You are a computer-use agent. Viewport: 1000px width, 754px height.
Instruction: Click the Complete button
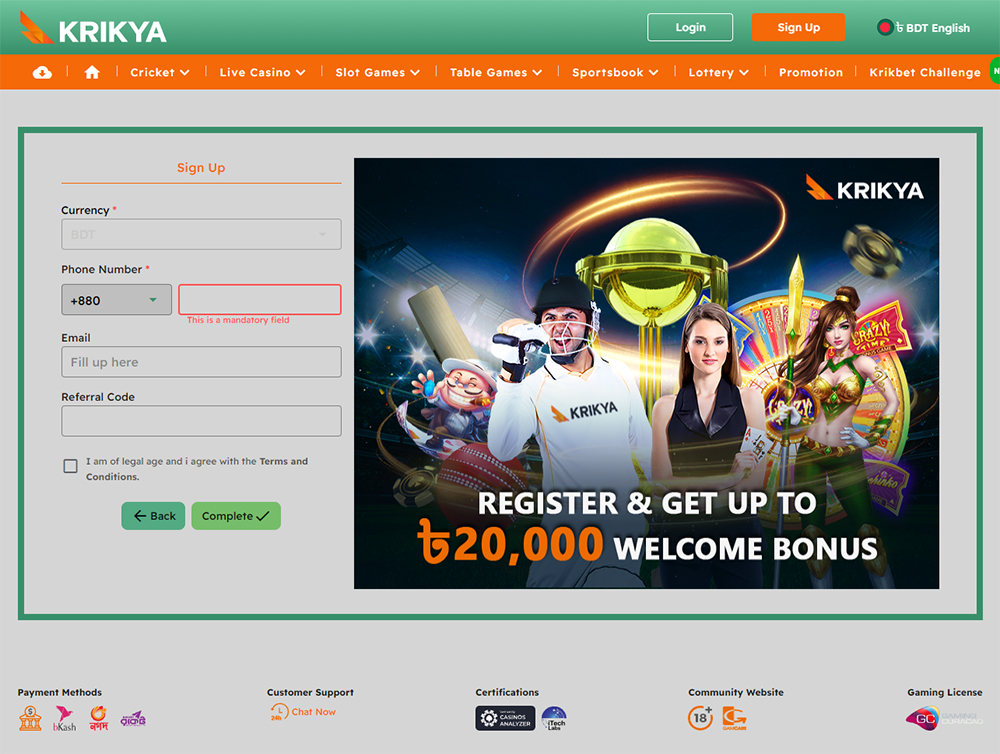pyautogui.click(x=236, y=515)
